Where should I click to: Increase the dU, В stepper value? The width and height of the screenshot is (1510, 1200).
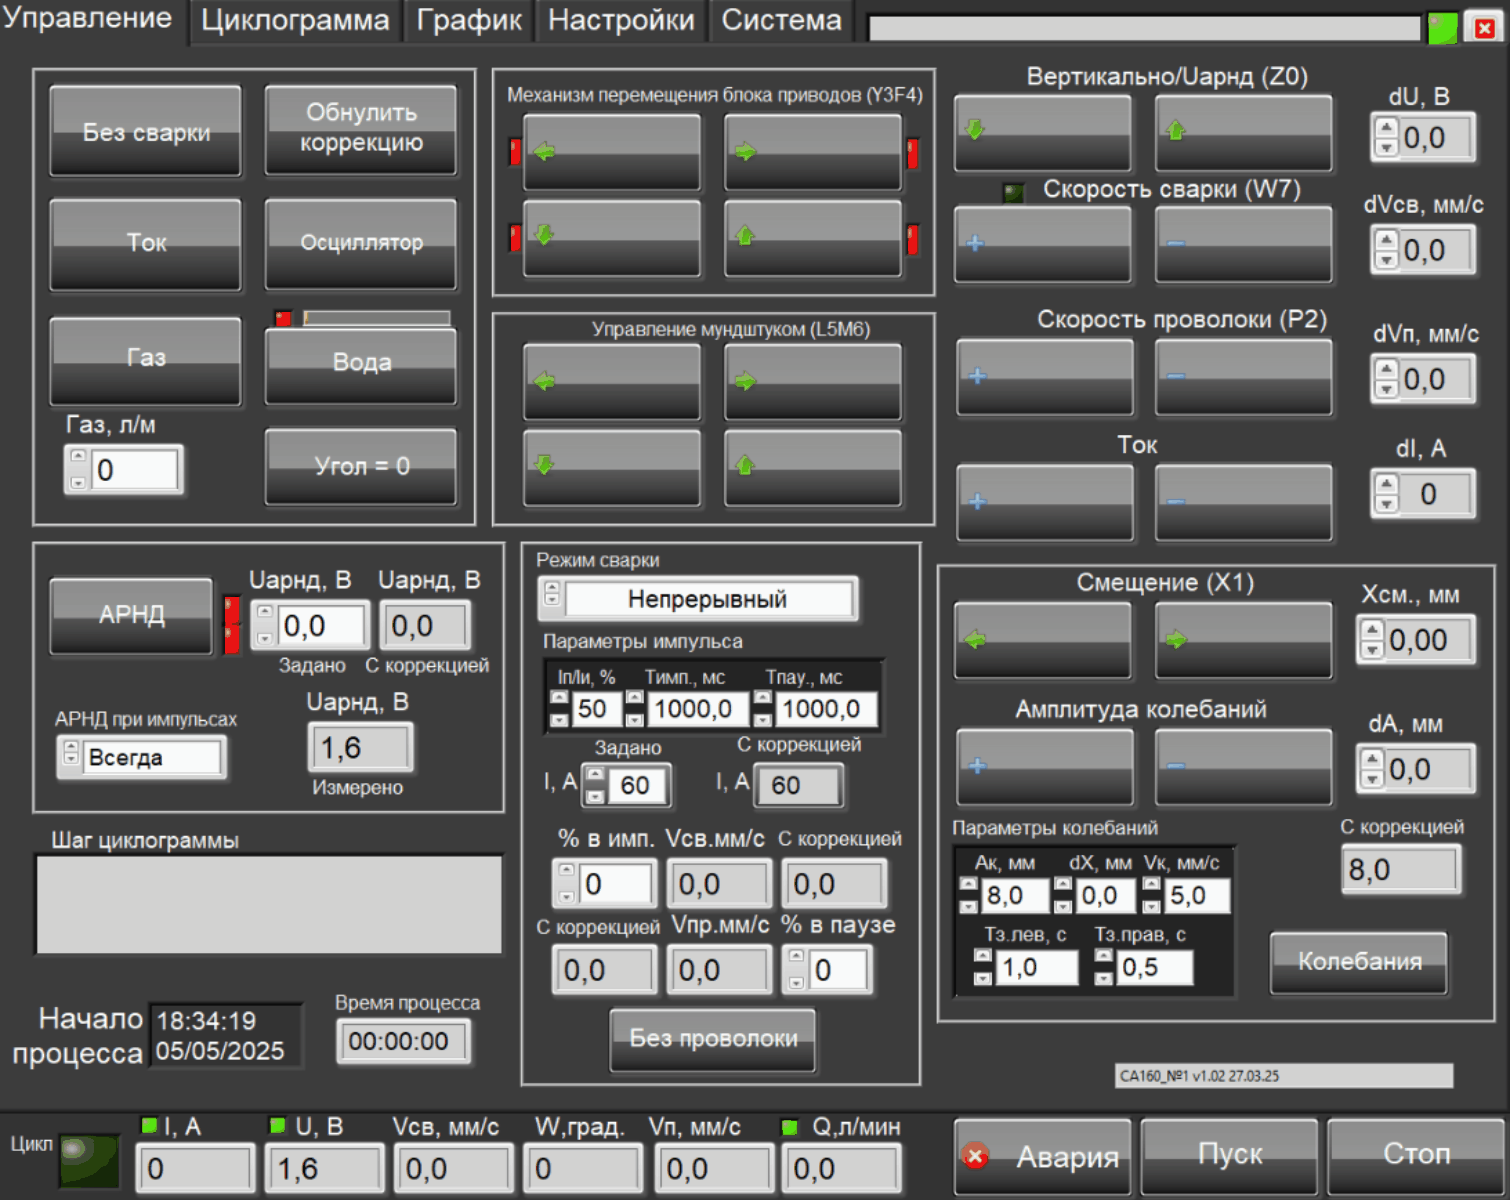(x=1386, y=128)
